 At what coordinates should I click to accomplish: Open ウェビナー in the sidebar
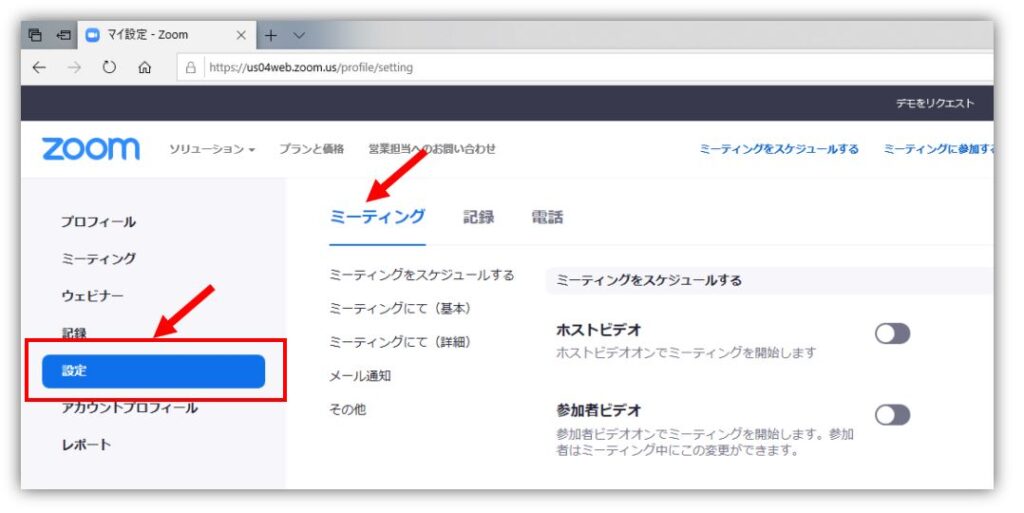click(x=92, y=296)
